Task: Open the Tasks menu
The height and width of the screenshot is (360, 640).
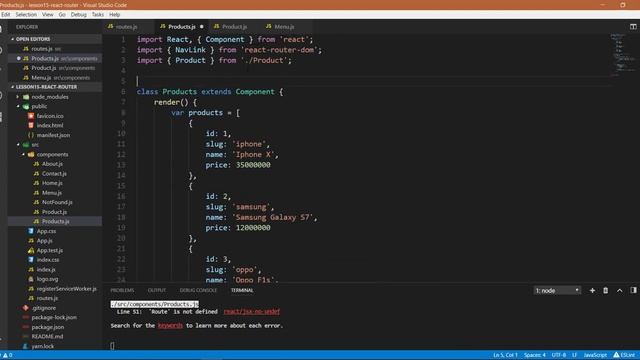Action: (98, 14)
